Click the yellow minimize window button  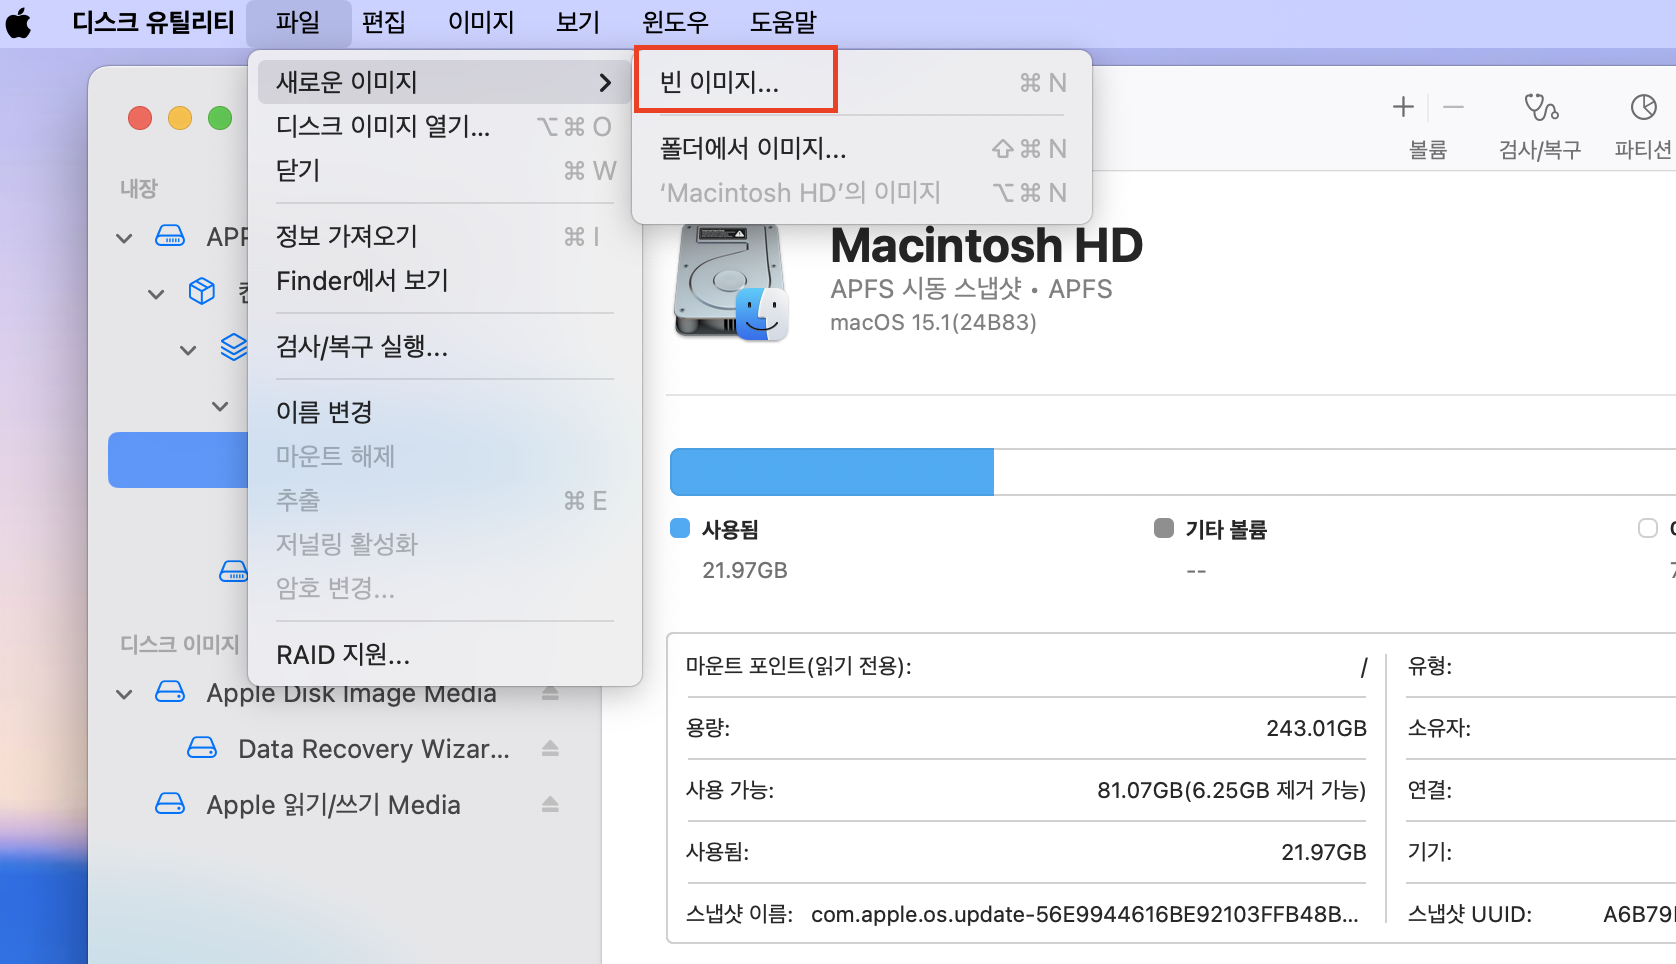180,118
